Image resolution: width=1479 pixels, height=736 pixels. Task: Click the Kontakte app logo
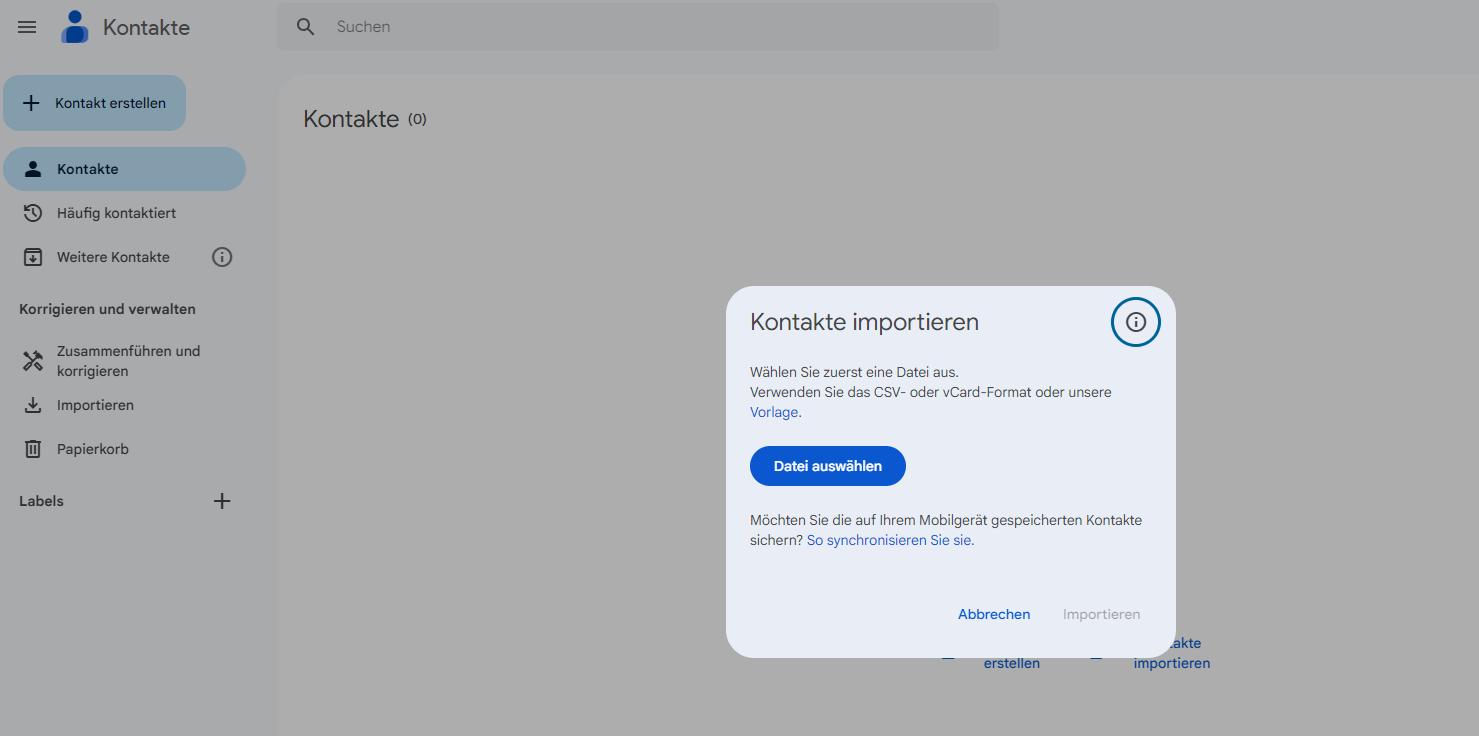coord(75,27)
